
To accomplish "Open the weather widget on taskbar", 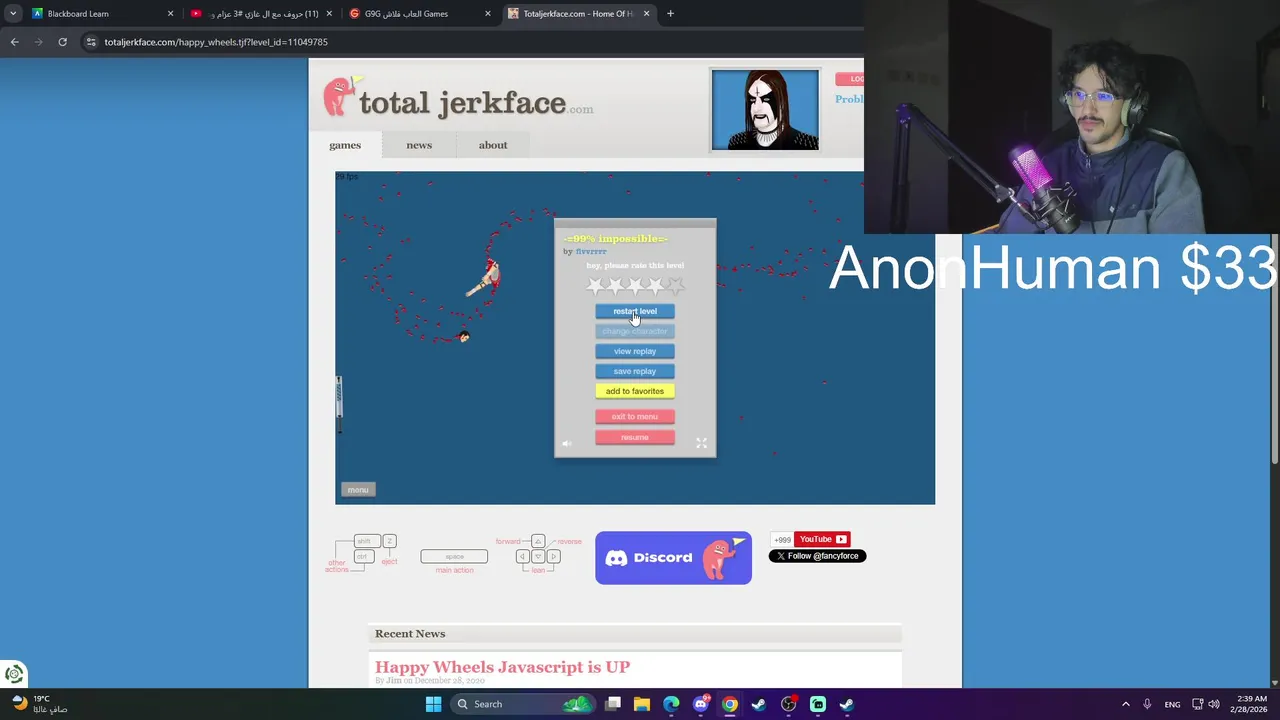I will [x=40, y=704].
